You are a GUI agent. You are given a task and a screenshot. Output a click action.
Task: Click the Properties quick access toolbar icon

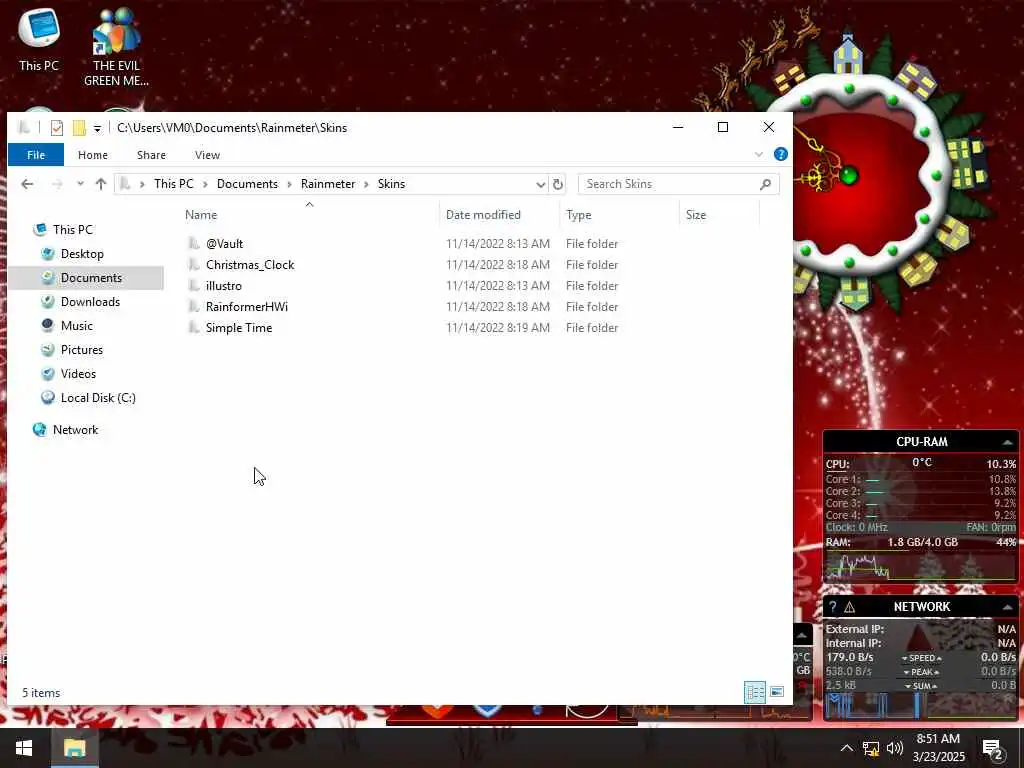57,127
